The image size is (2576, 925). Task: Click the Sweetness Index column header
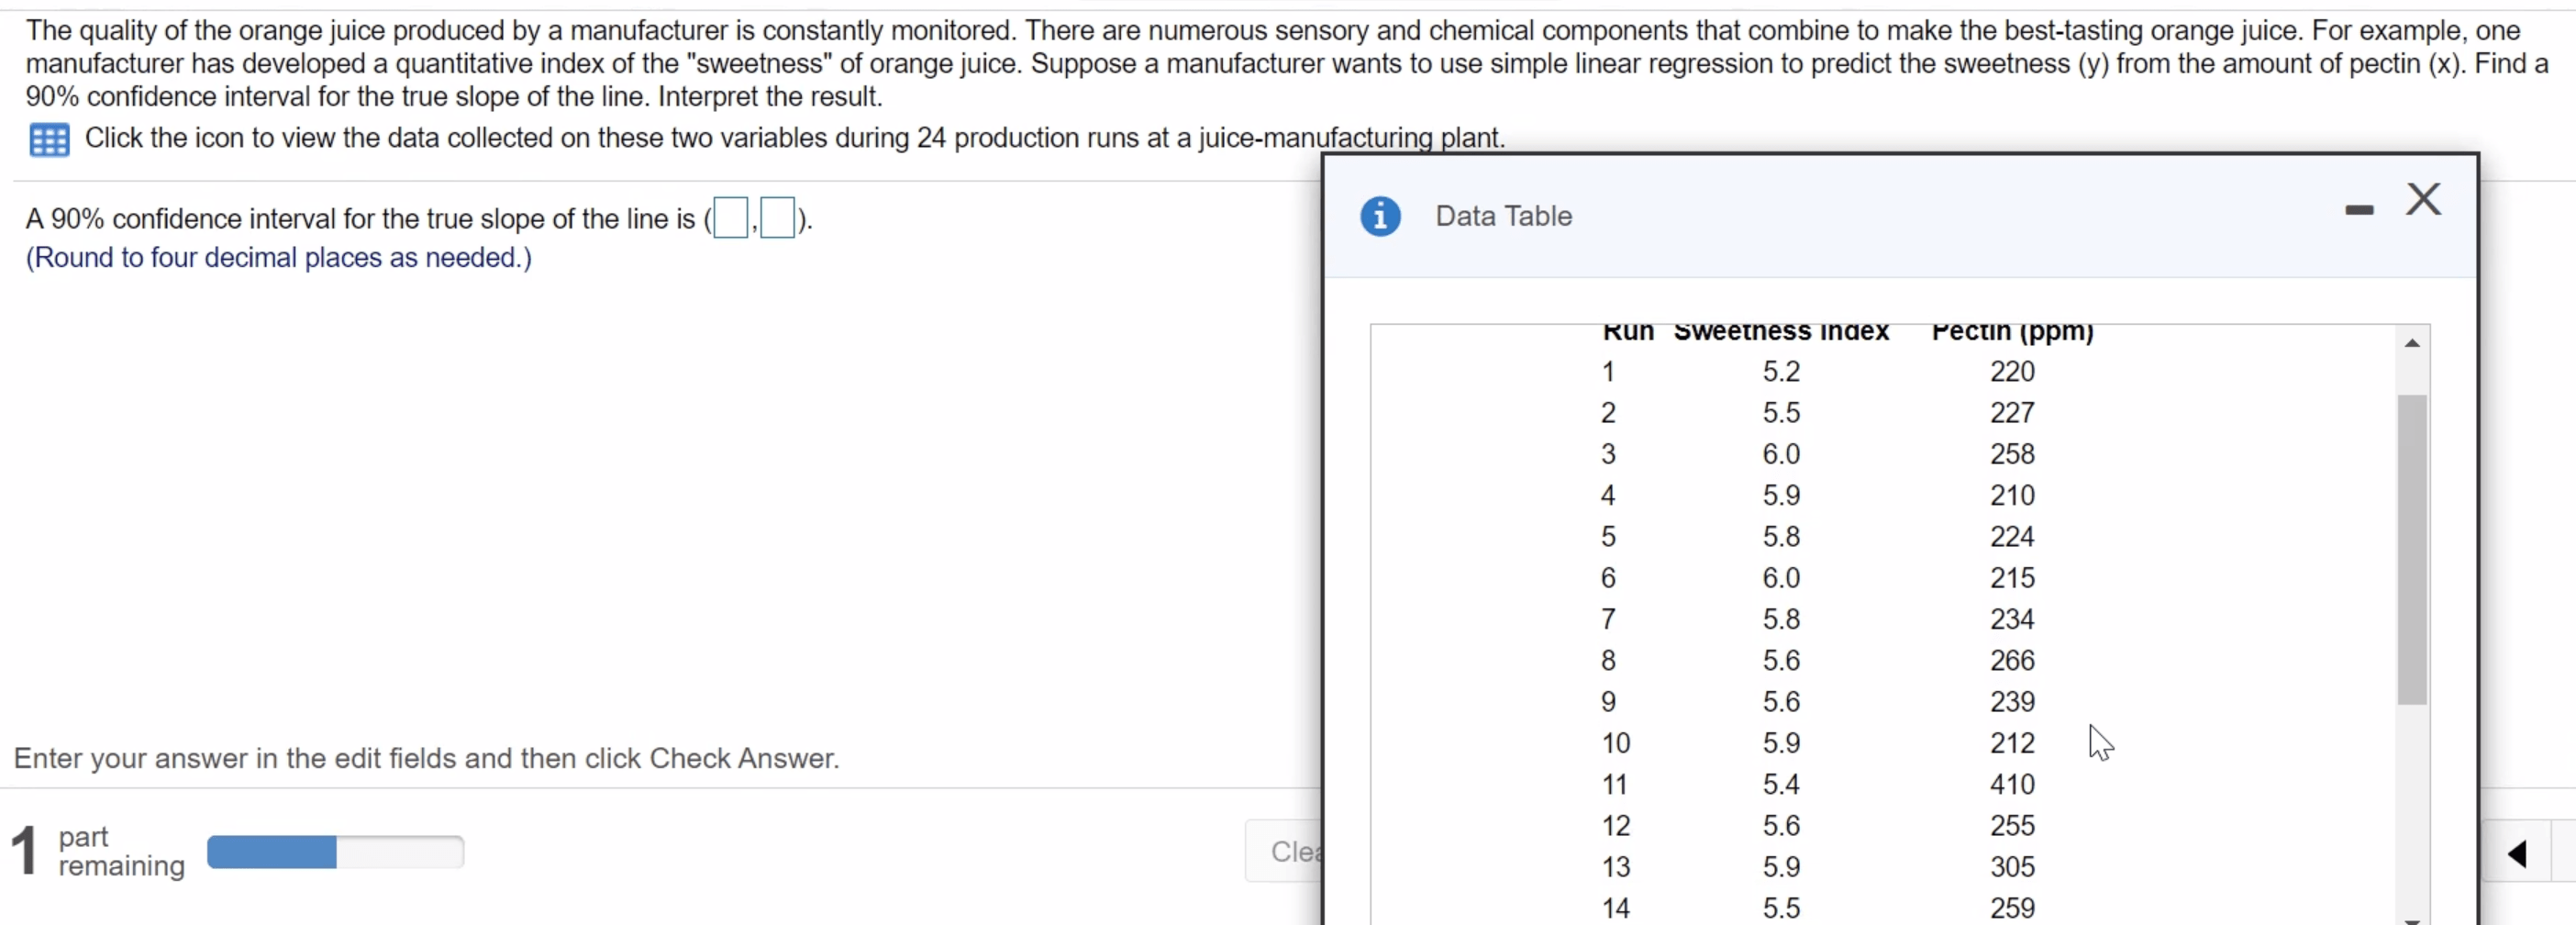(x=1781, y=332)
